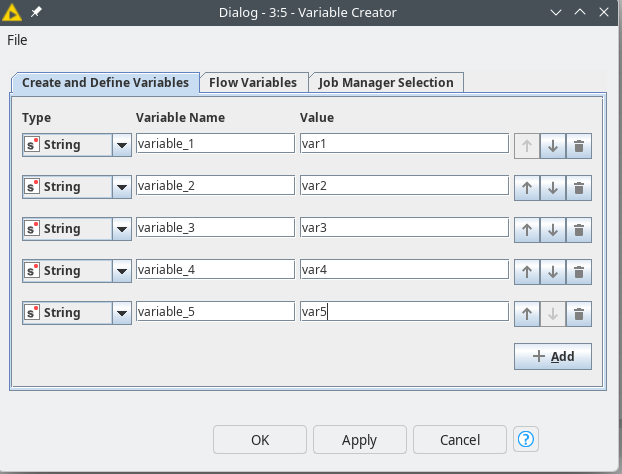Open Type dropdown for variable_1
622x474 pixels.
121,145
